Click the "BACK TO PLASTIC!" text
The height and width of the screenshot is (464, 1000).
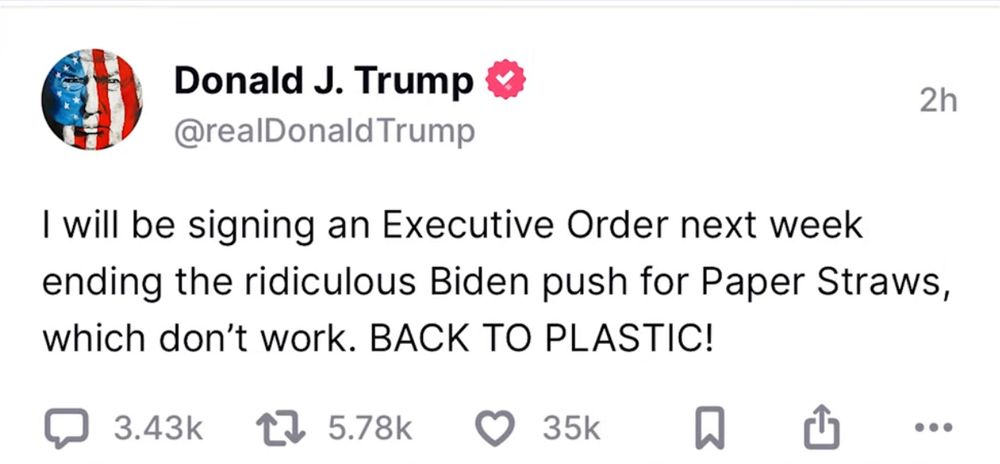(x=541, y=339)
